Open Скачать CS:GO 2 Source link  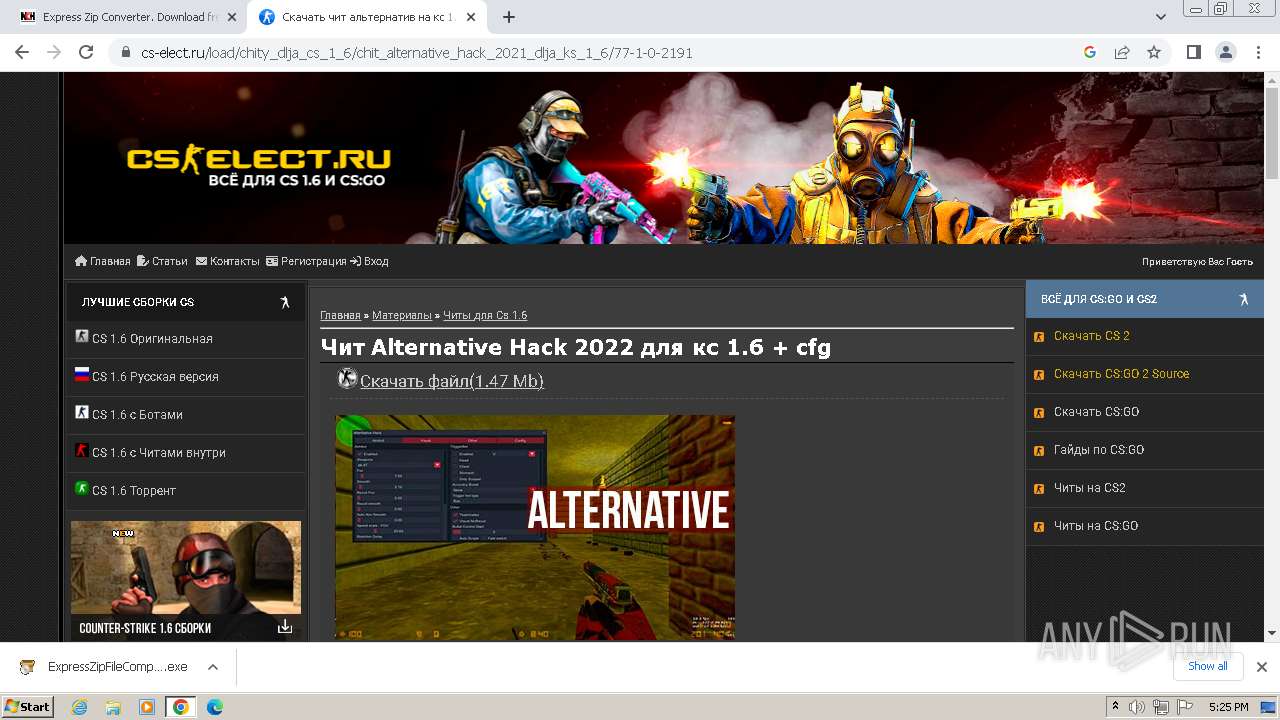pyautogui.click(x=1122, y=374)
